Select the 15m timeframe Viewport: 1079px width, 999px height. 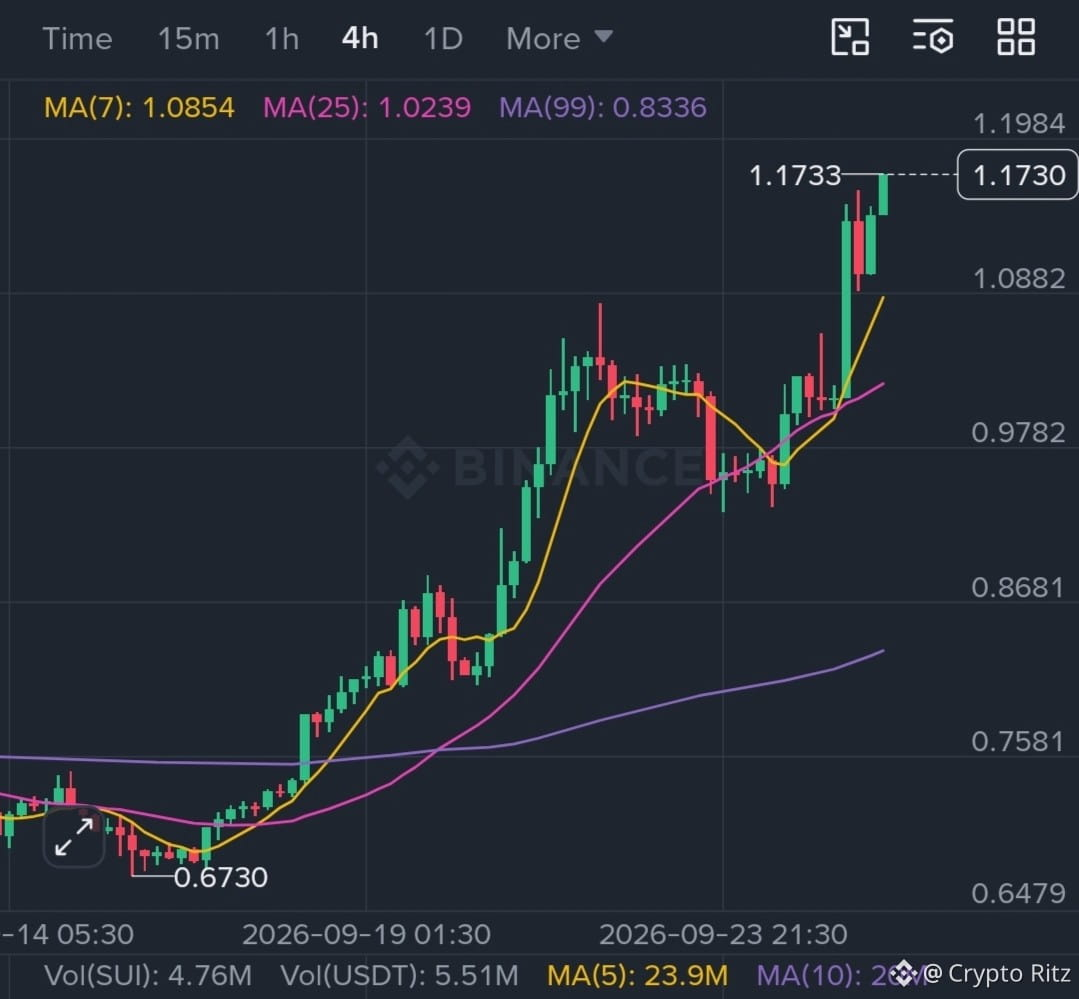coord(189,39)
